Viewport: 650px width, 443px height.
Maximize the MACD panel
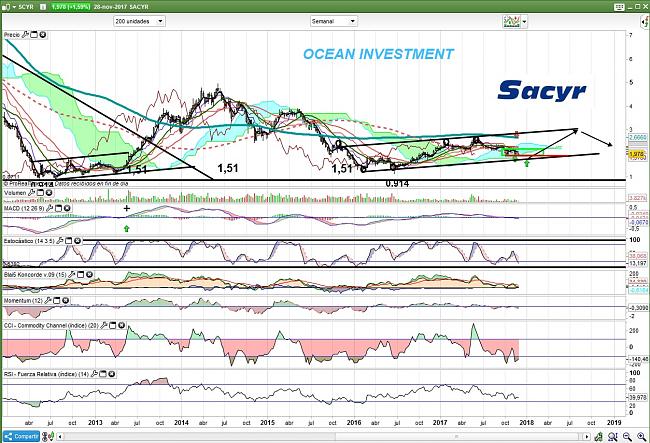coord(58,208)
